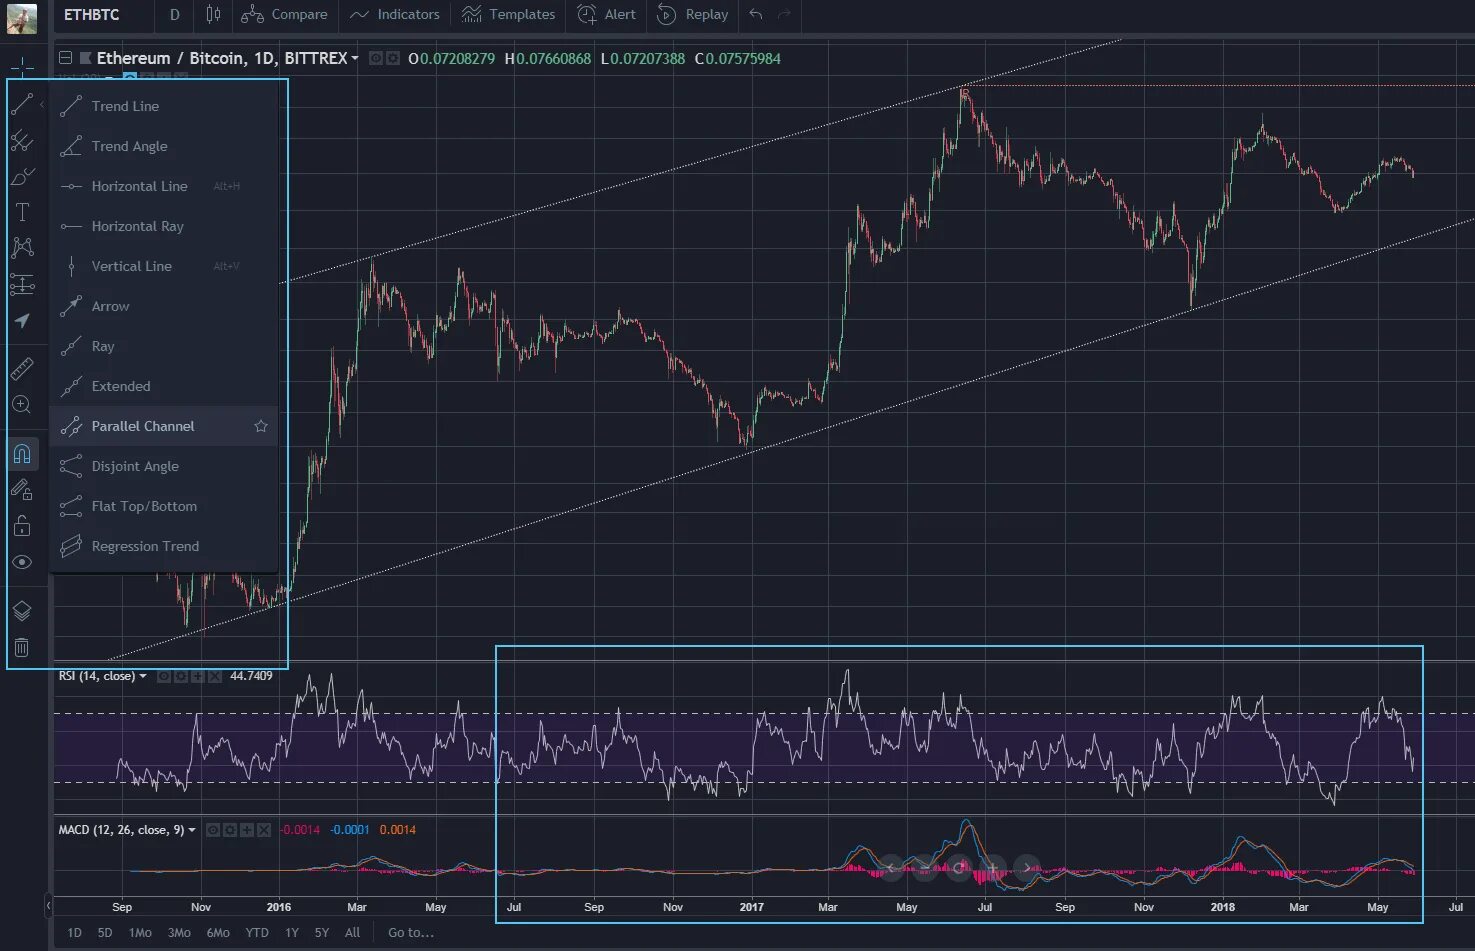This screenshot has width=1475, height=951.
Task: Create a new Alert
Action: coord(606,15)
